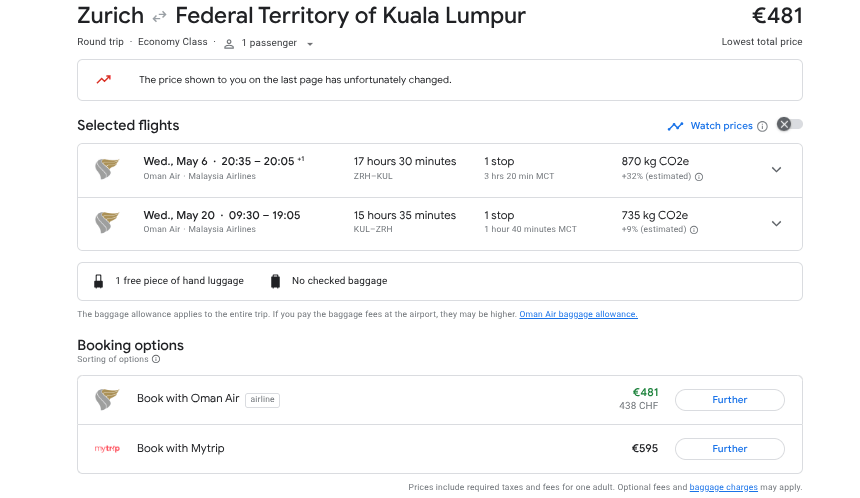Click Oman Air logo on May 6 flight
Screen dimensions: 860x498
(x=106, y=169)
